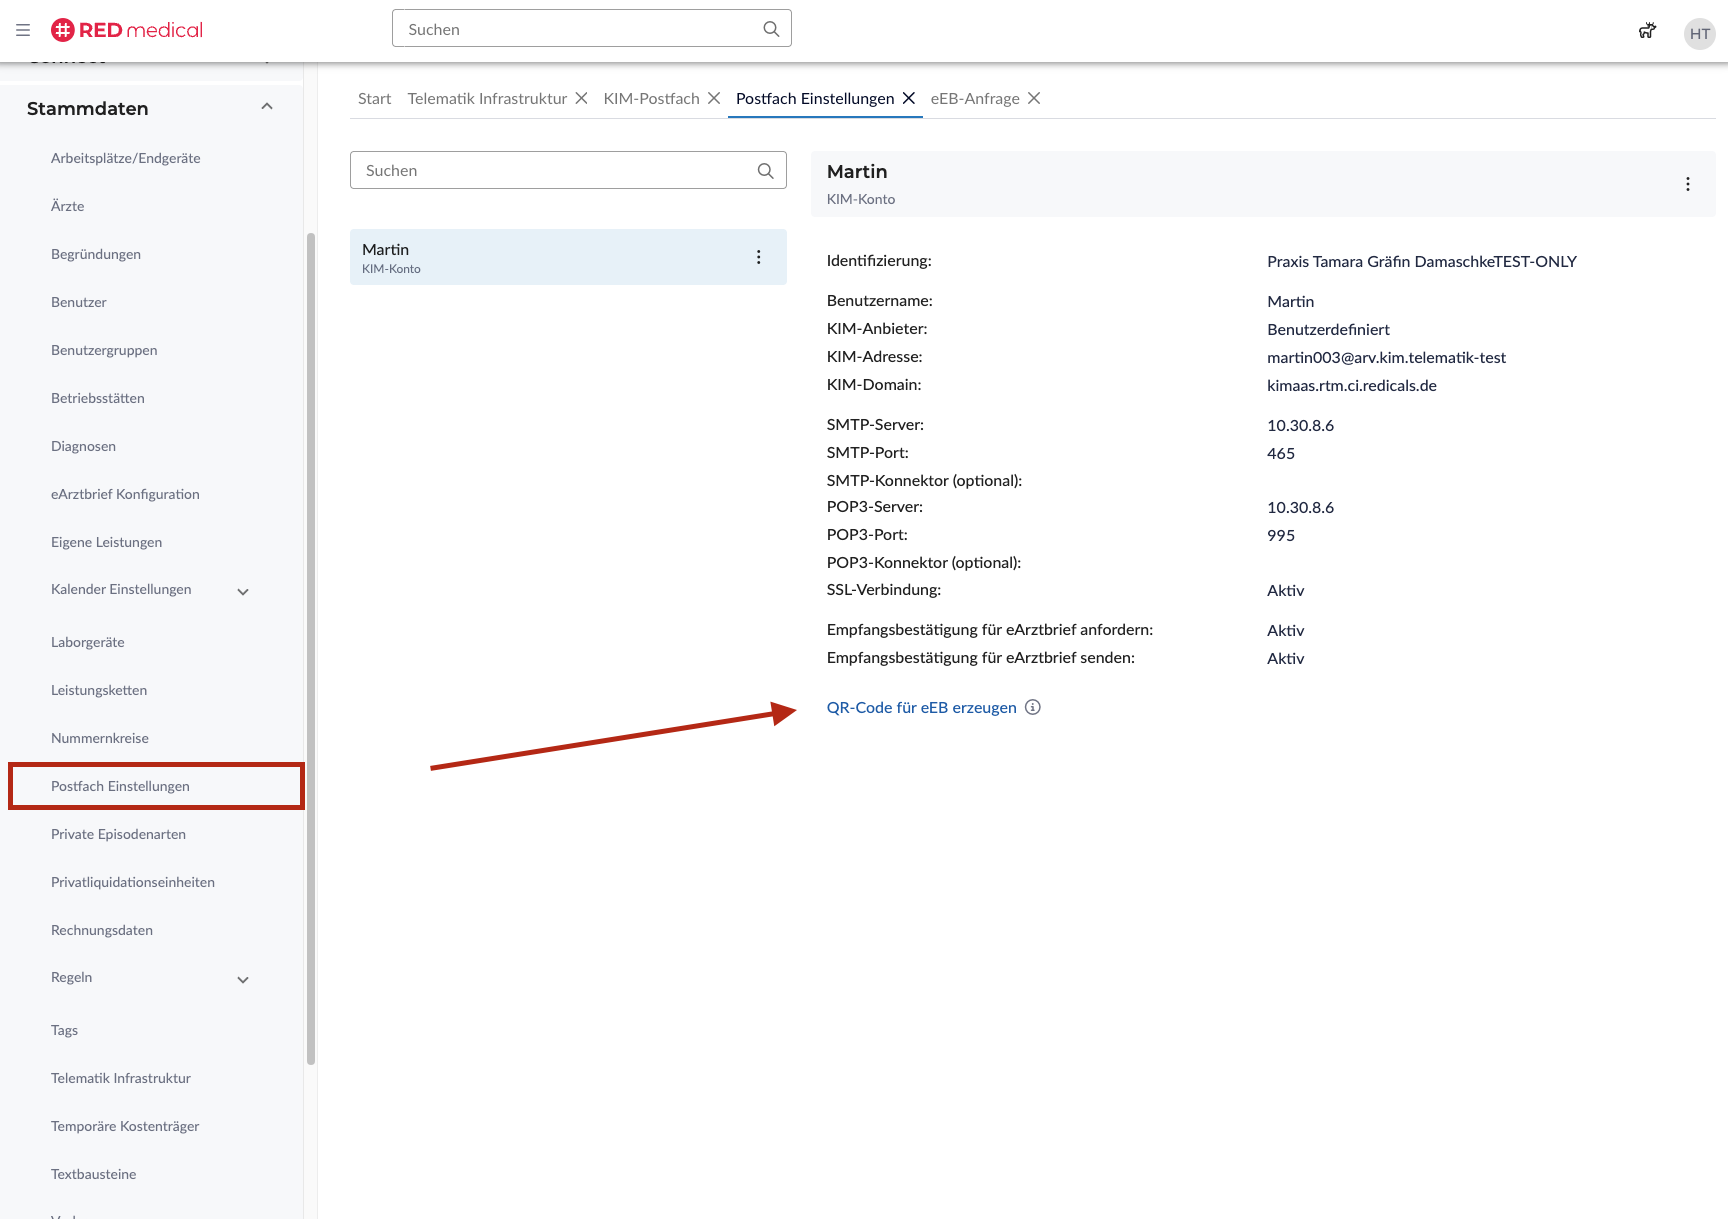Click the sidebar vertical scrollbar
Screen dimensions: 1728x1219
tap(311, 650)
